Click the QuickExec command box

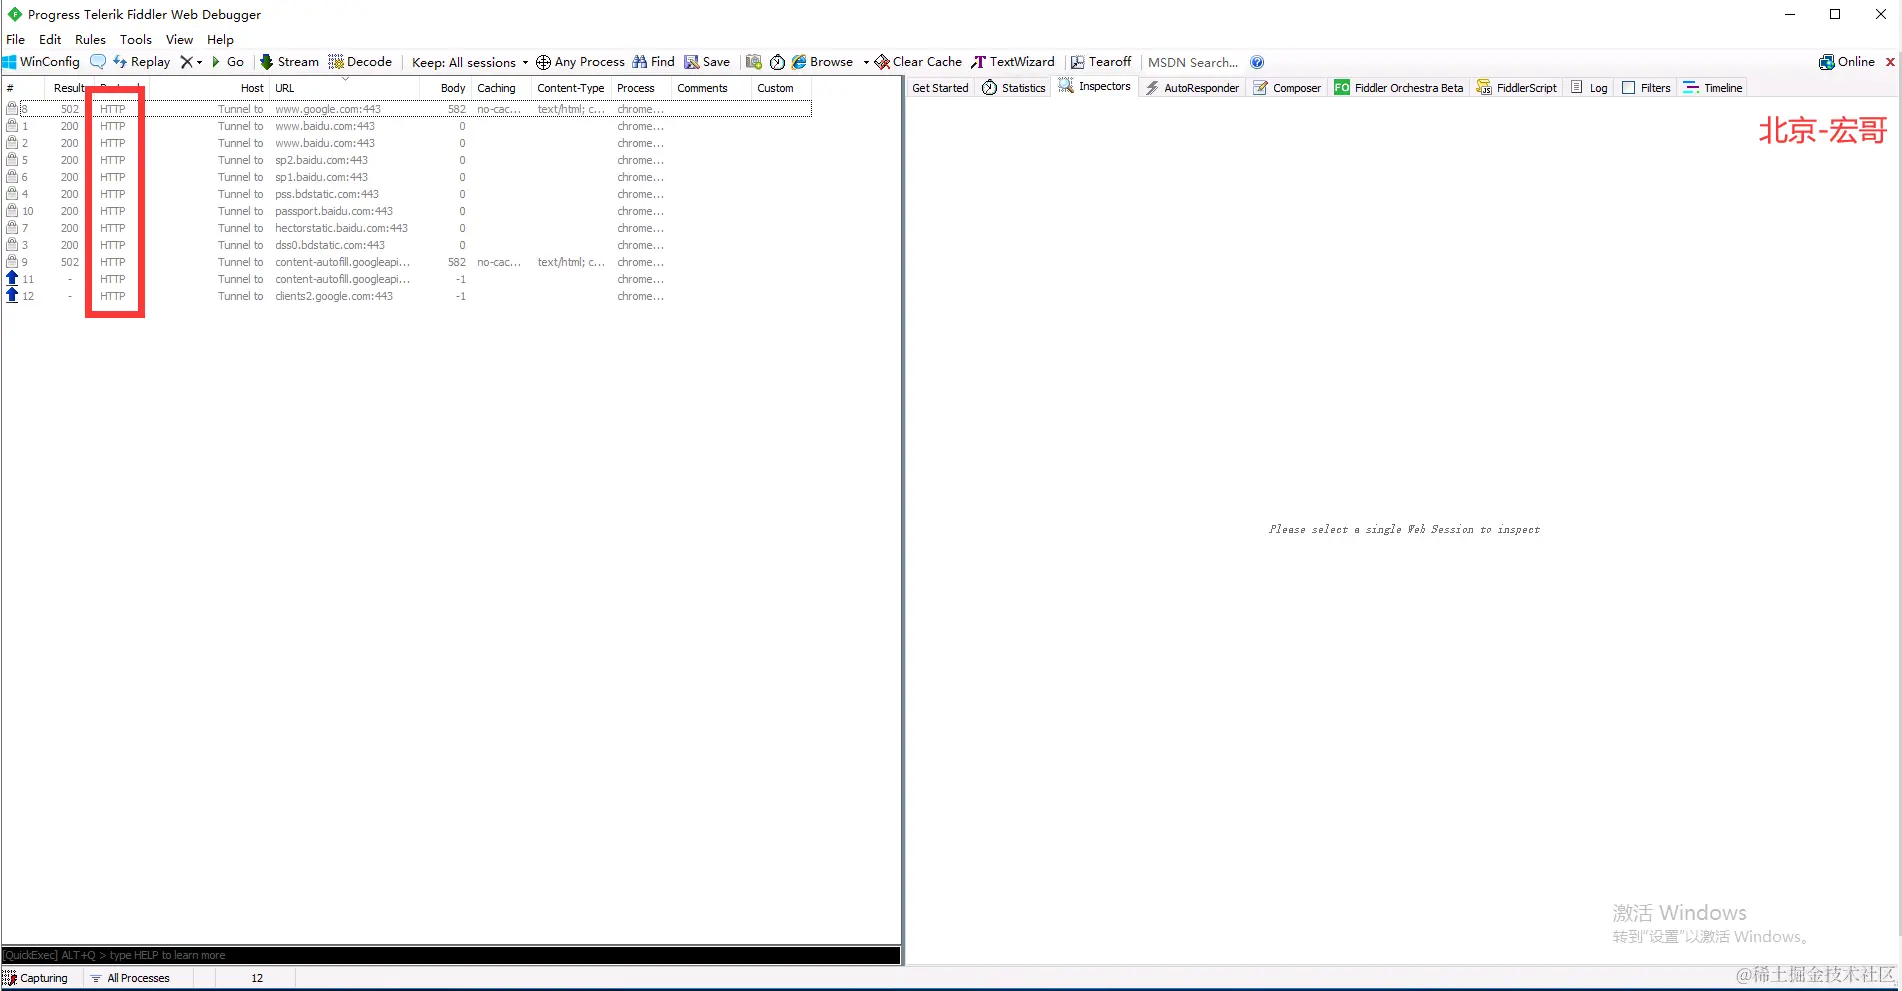[x=450, y=955]
